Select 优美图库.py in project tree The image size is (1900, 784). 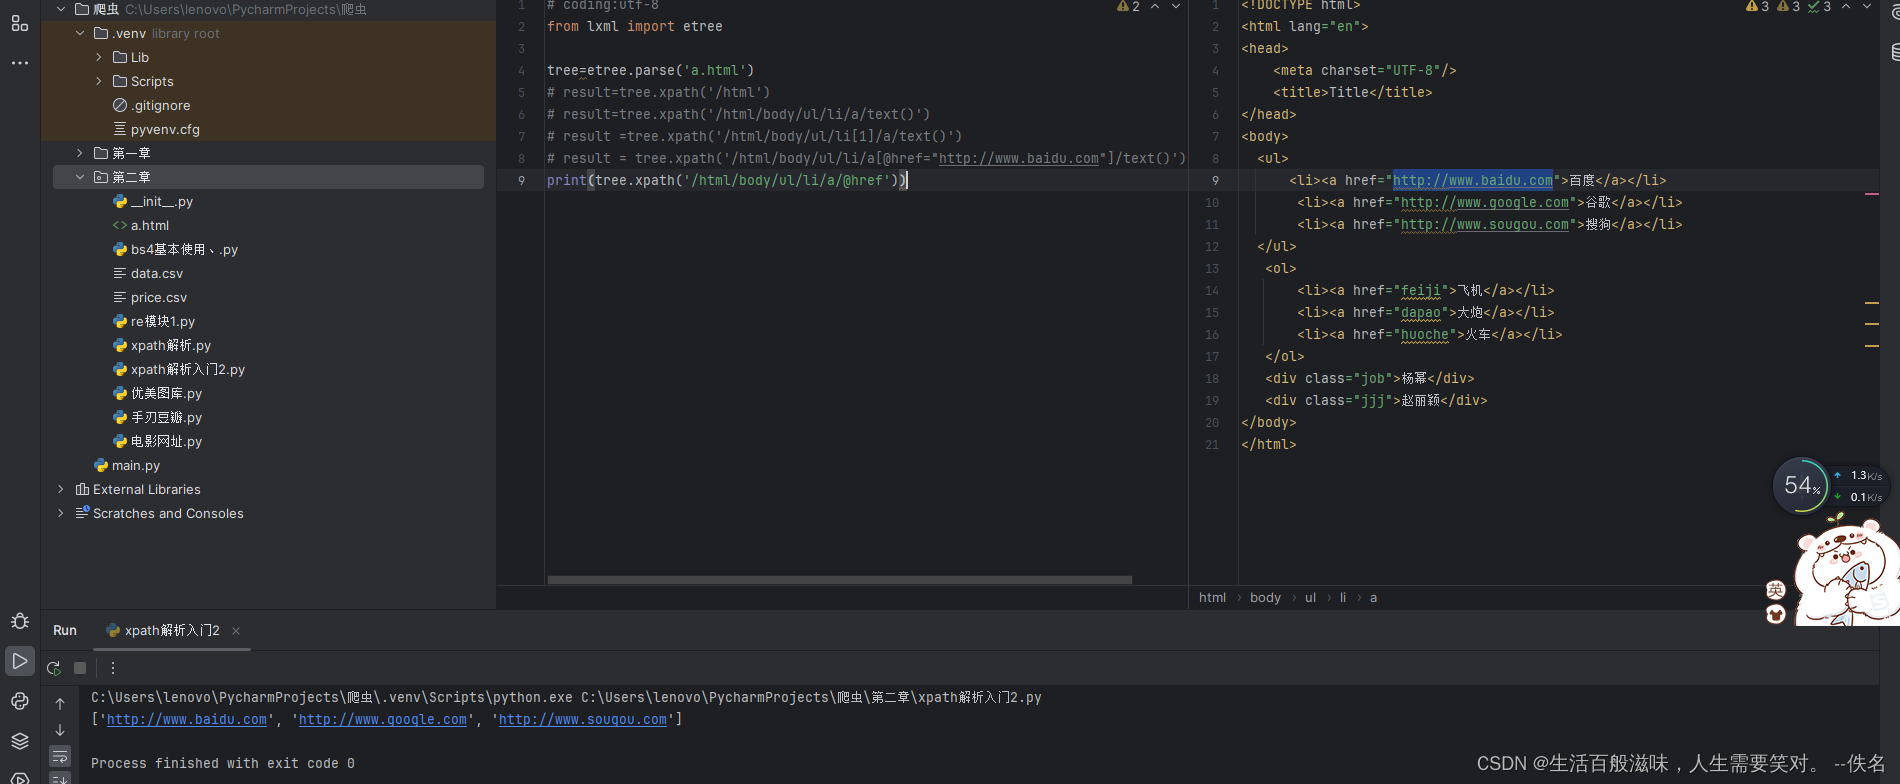tap(157, 393)
